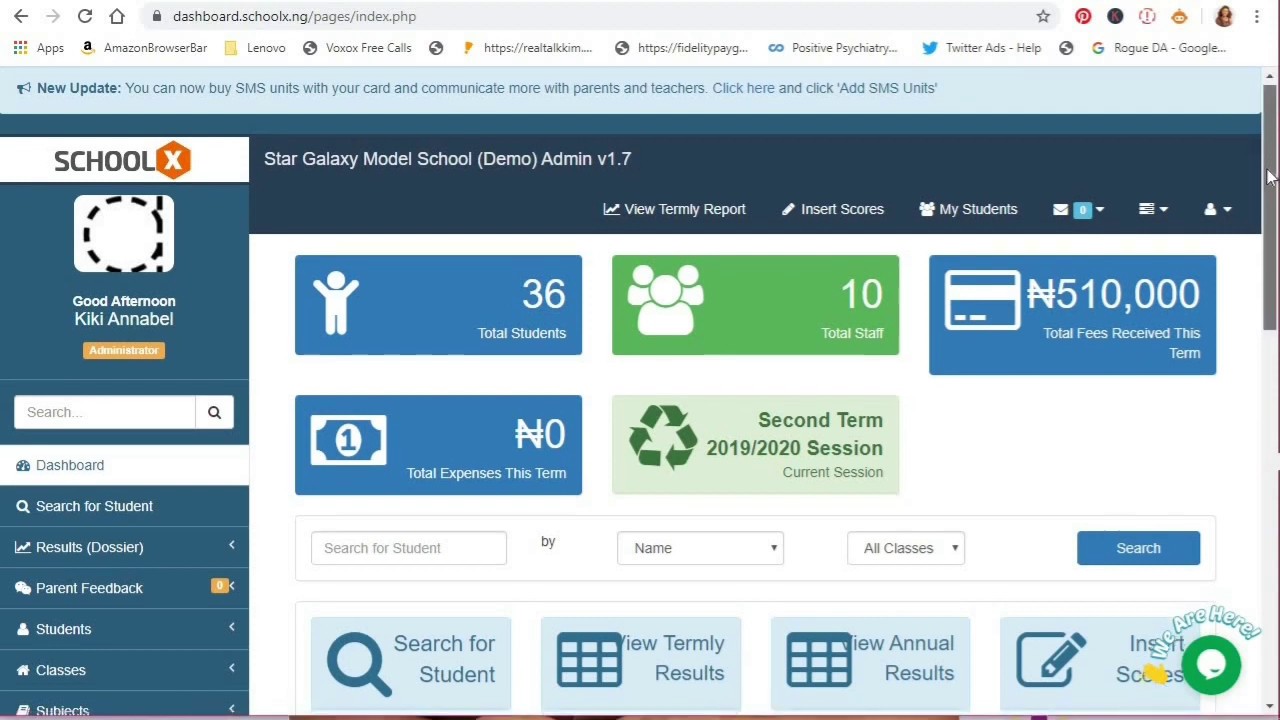1280x720 pixels.
Task: Open Twitter Ads - Help bookmark
Action: coord(982,47)
